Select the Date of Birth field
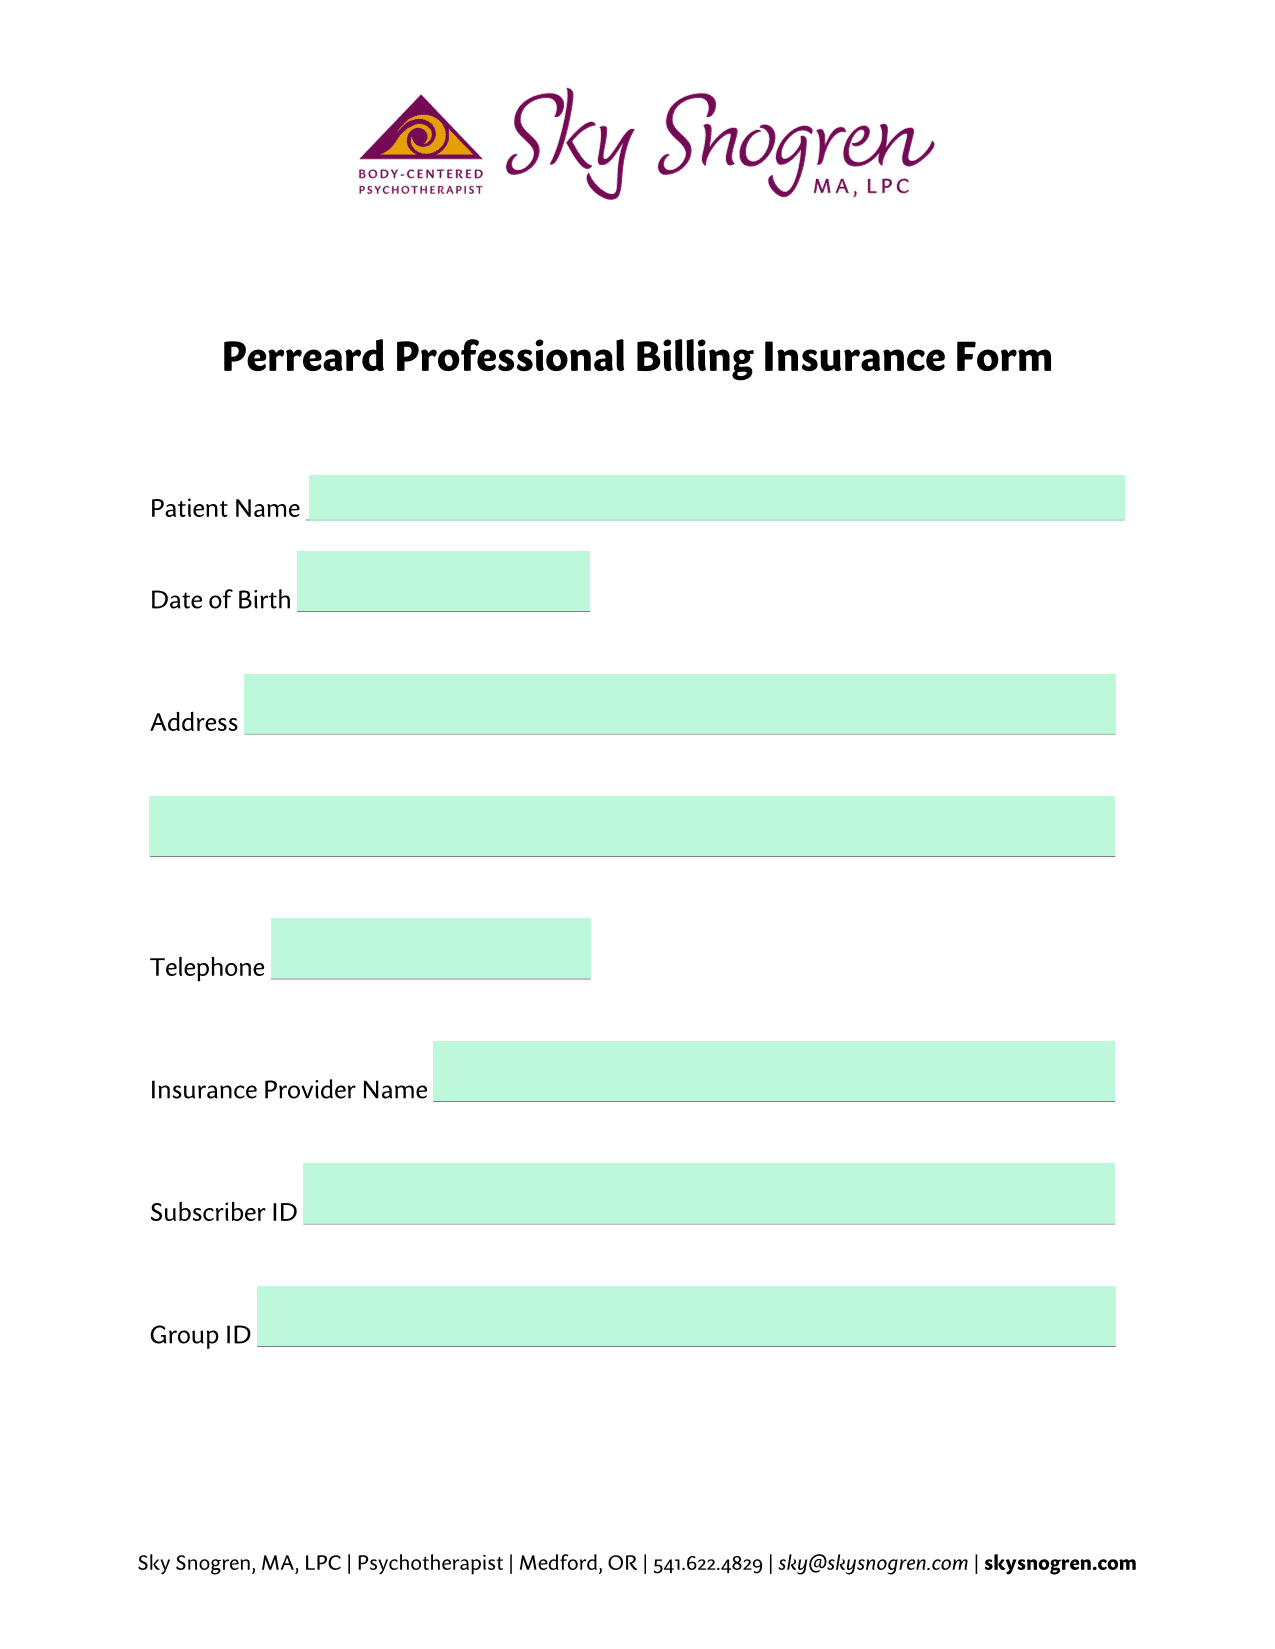The width and height of the screenshot is (1275, 1649). pos(443,581)
